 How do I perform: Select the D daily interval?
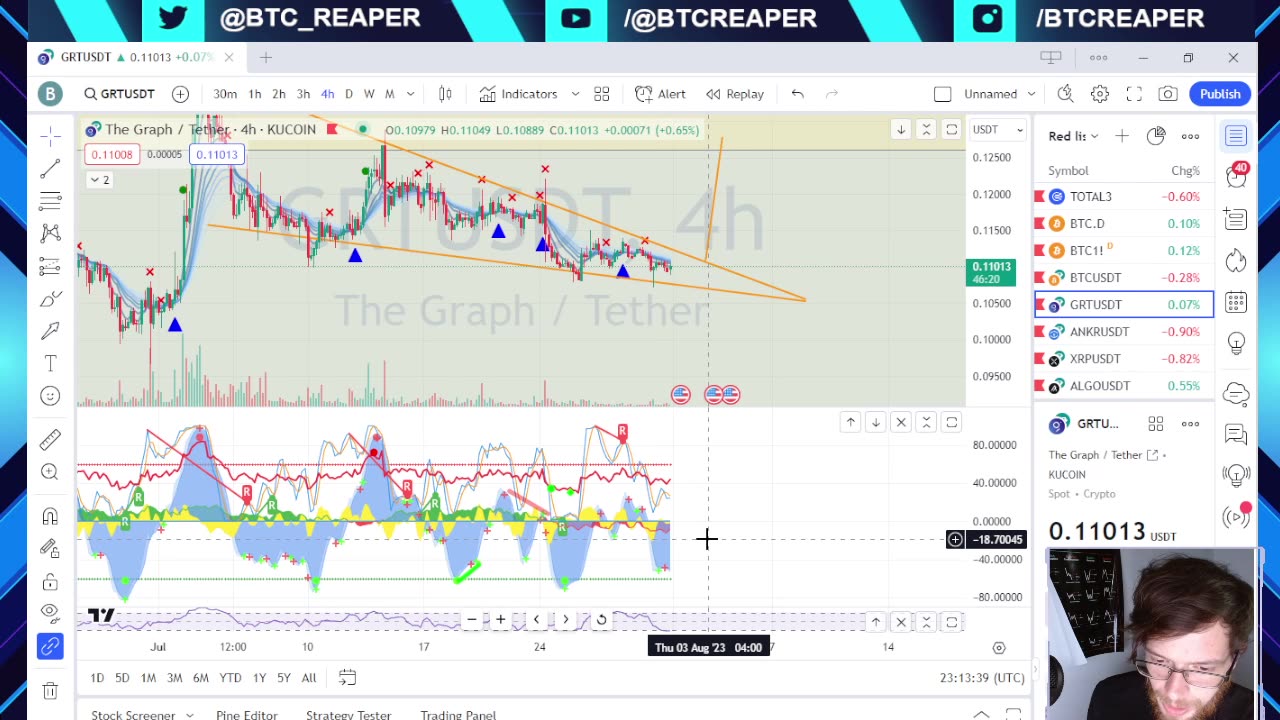349,94
